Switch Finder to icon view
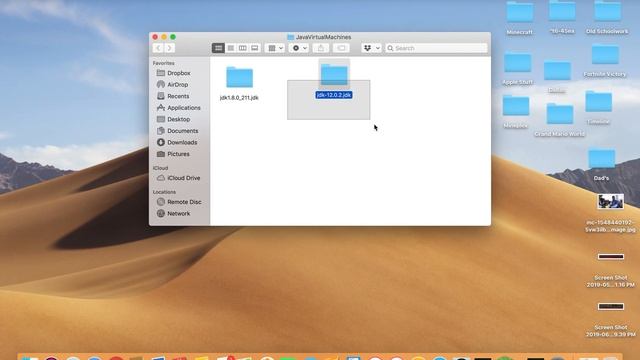The image size is (640, 360). [x=218, y=48]
